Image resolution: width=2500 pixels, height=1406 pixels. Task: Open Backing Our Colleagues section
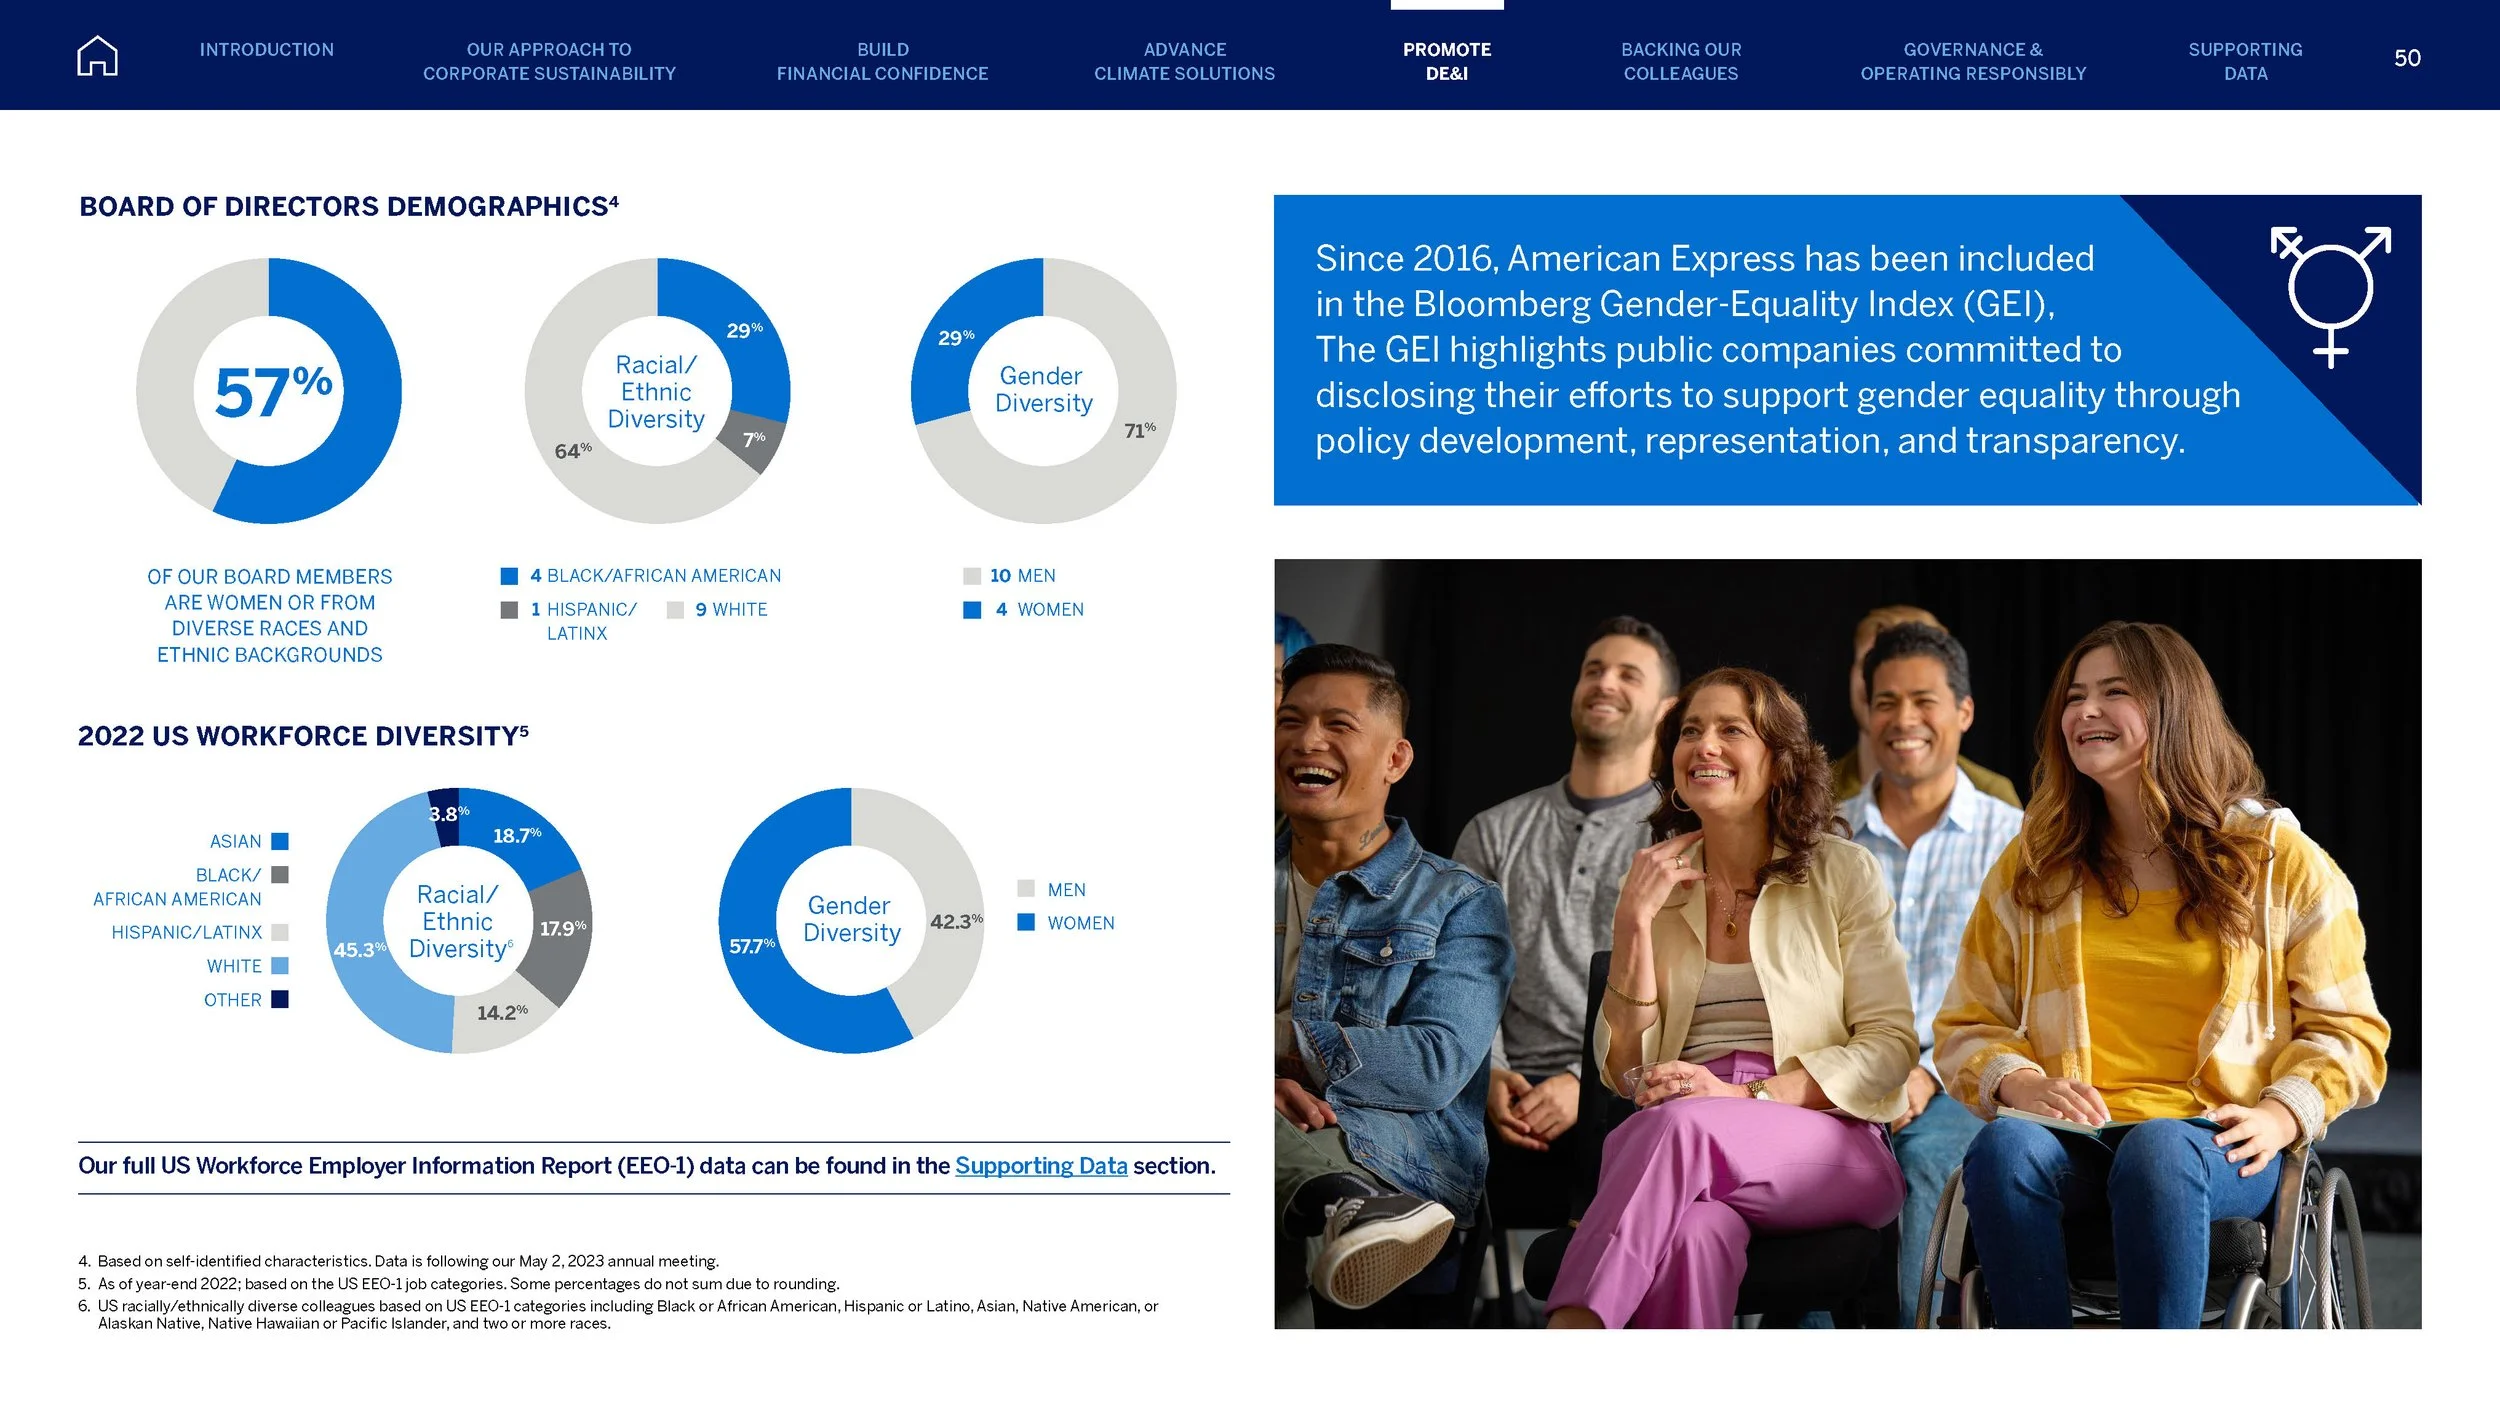tap(1680, 61)
